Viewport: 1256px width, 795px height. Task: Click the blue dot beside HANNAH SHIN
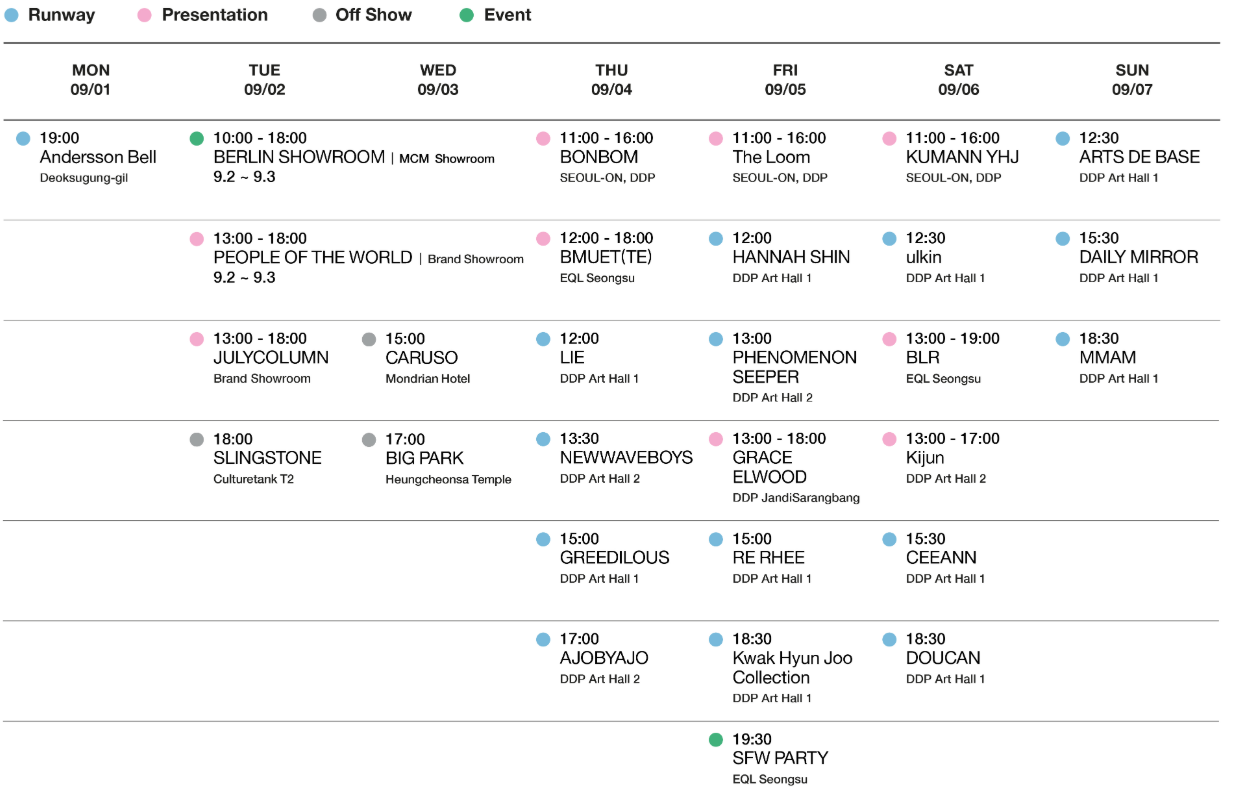(715, 238)
